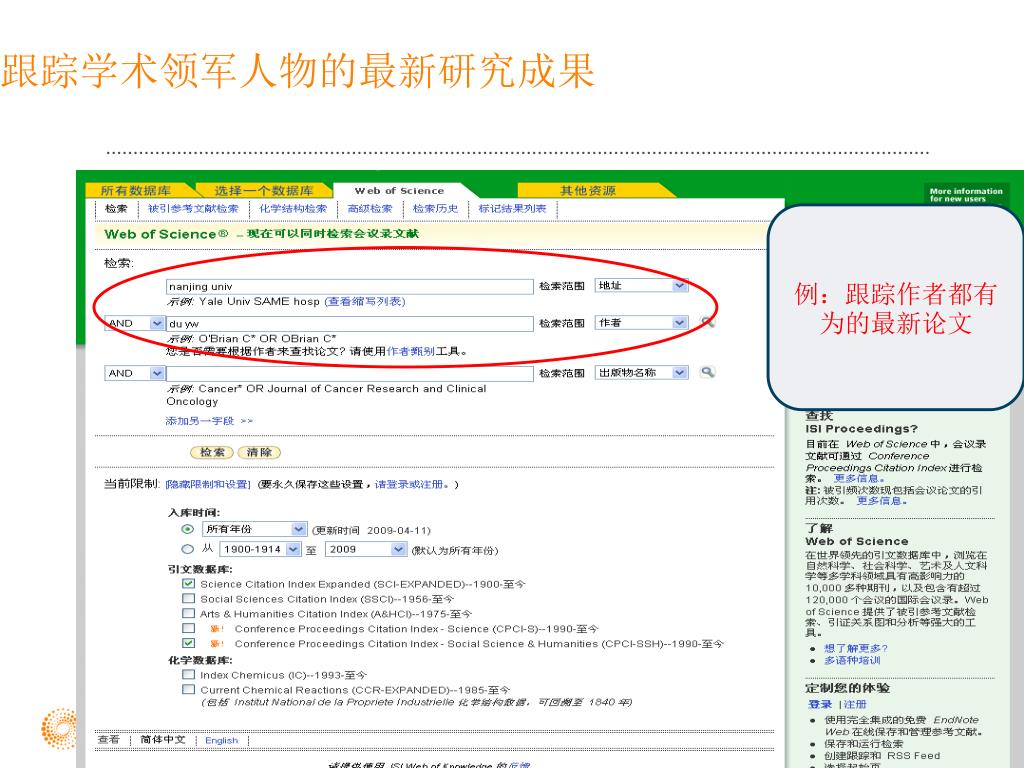Click the nanjing univ address input field
The image size is (1024, 768).
pos(350,286)
